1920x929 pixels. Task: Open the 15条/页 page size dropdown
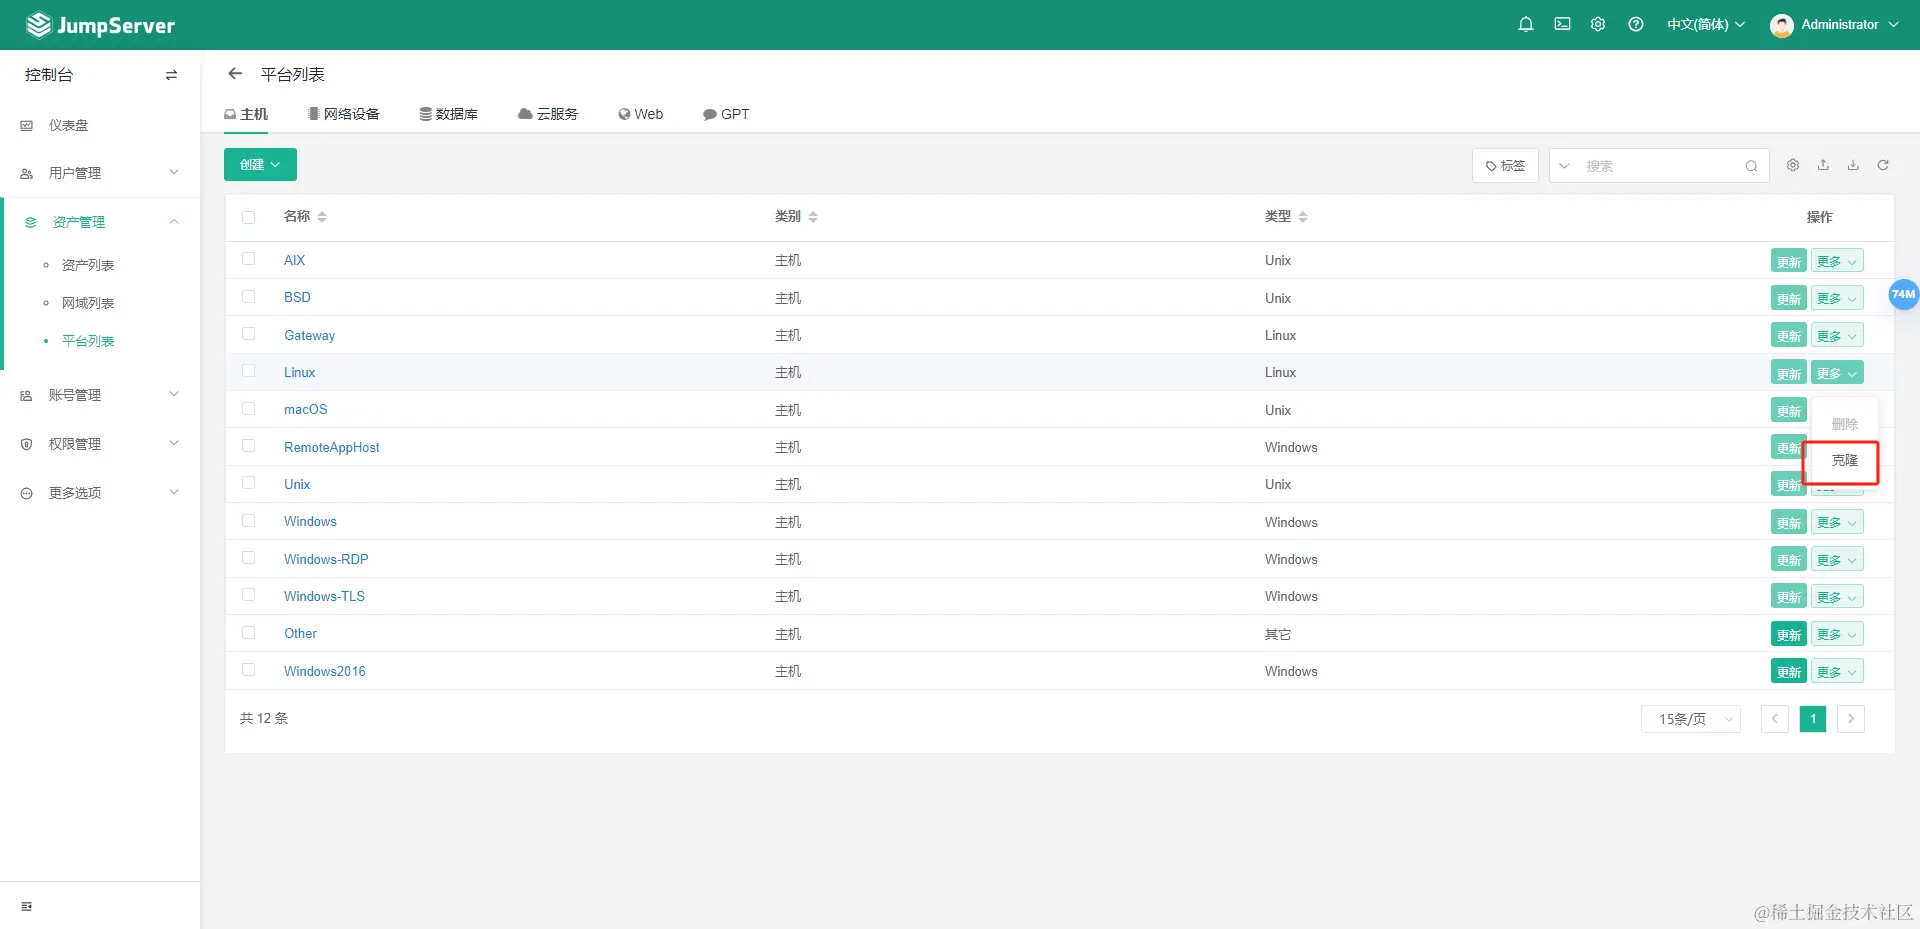[1690, 719]
